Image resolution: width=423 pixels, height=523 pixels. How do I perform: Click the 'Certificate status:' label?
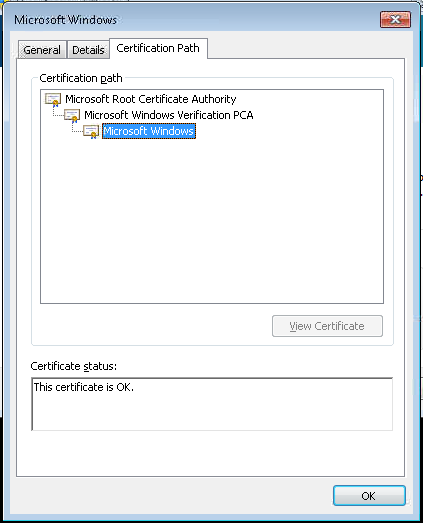tap(74, 366)
